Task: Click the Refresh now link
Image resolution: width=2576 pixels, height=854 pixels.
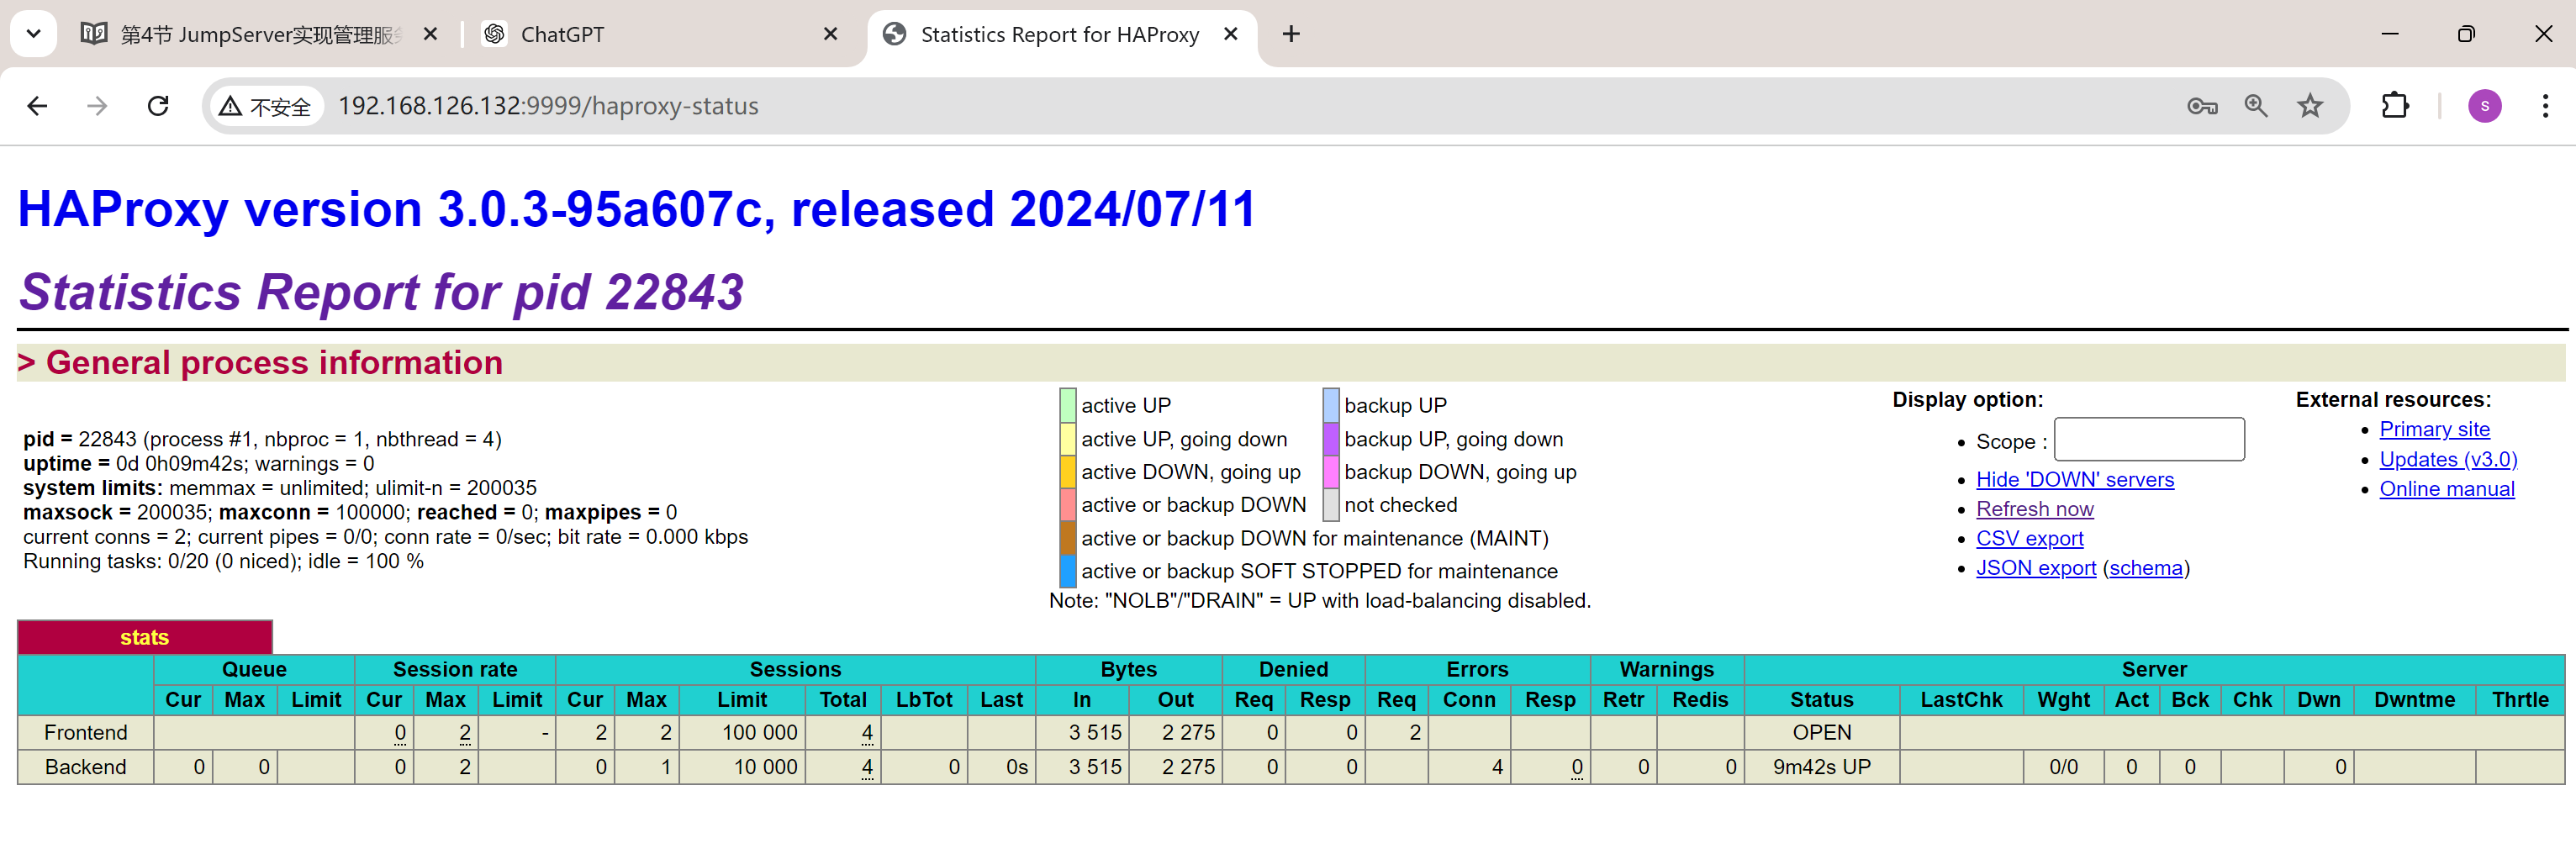Action: click(2034, 509)
